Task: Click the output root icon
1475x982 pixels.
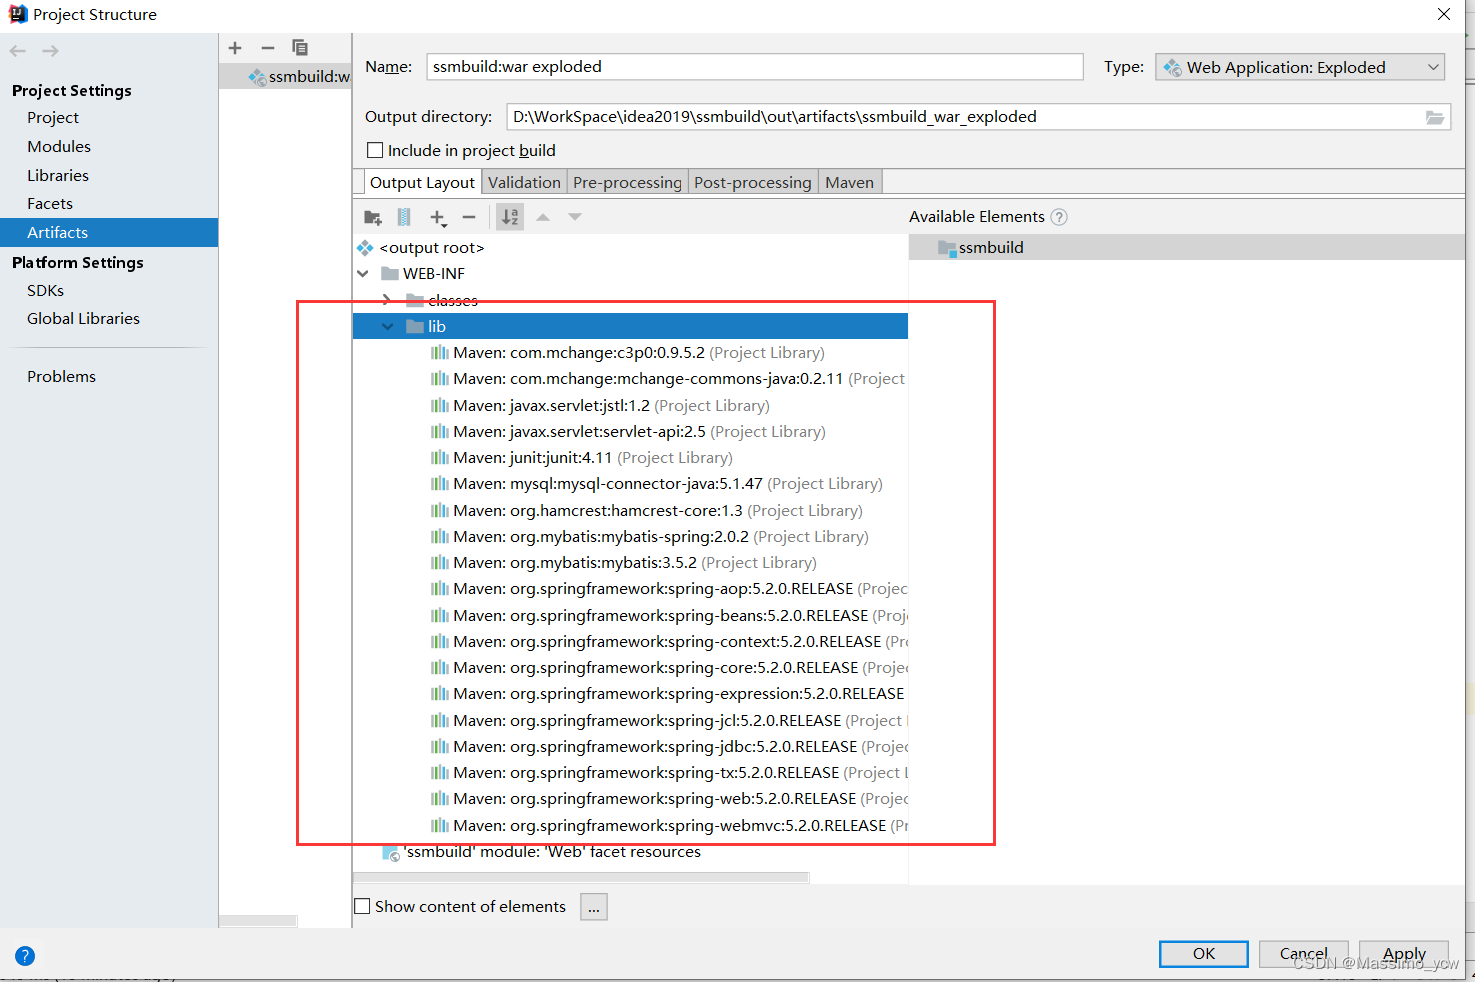Action: [x=365, y=248]
